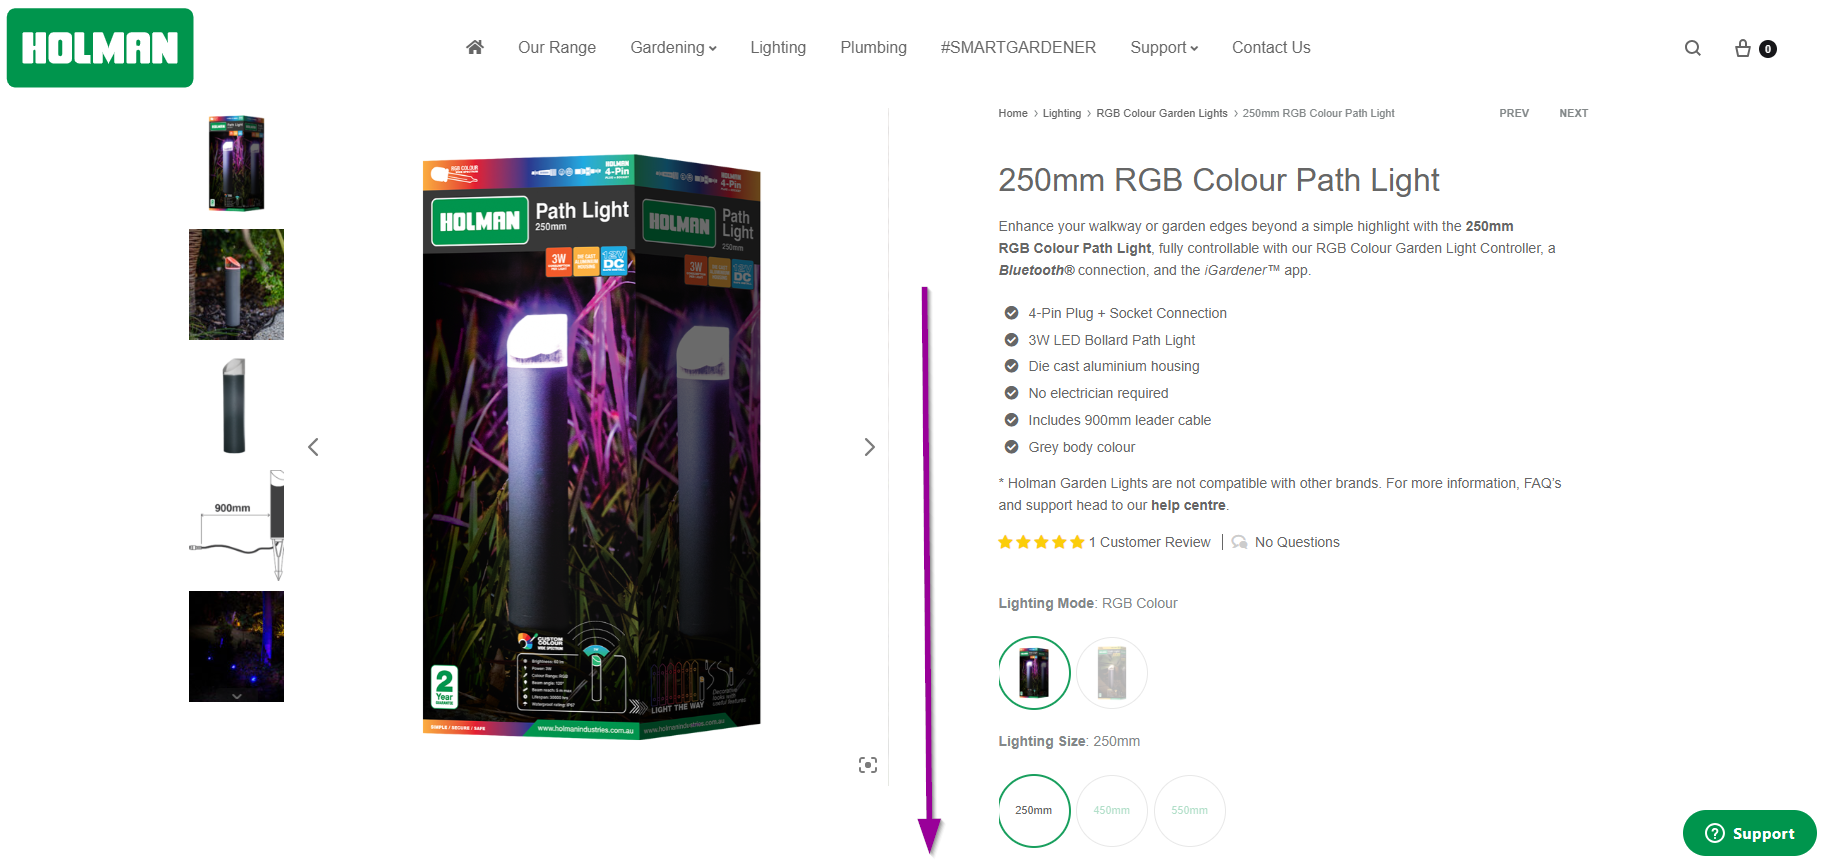
Task: Open the shopping cart bag icon
Action: (1743, 48)
